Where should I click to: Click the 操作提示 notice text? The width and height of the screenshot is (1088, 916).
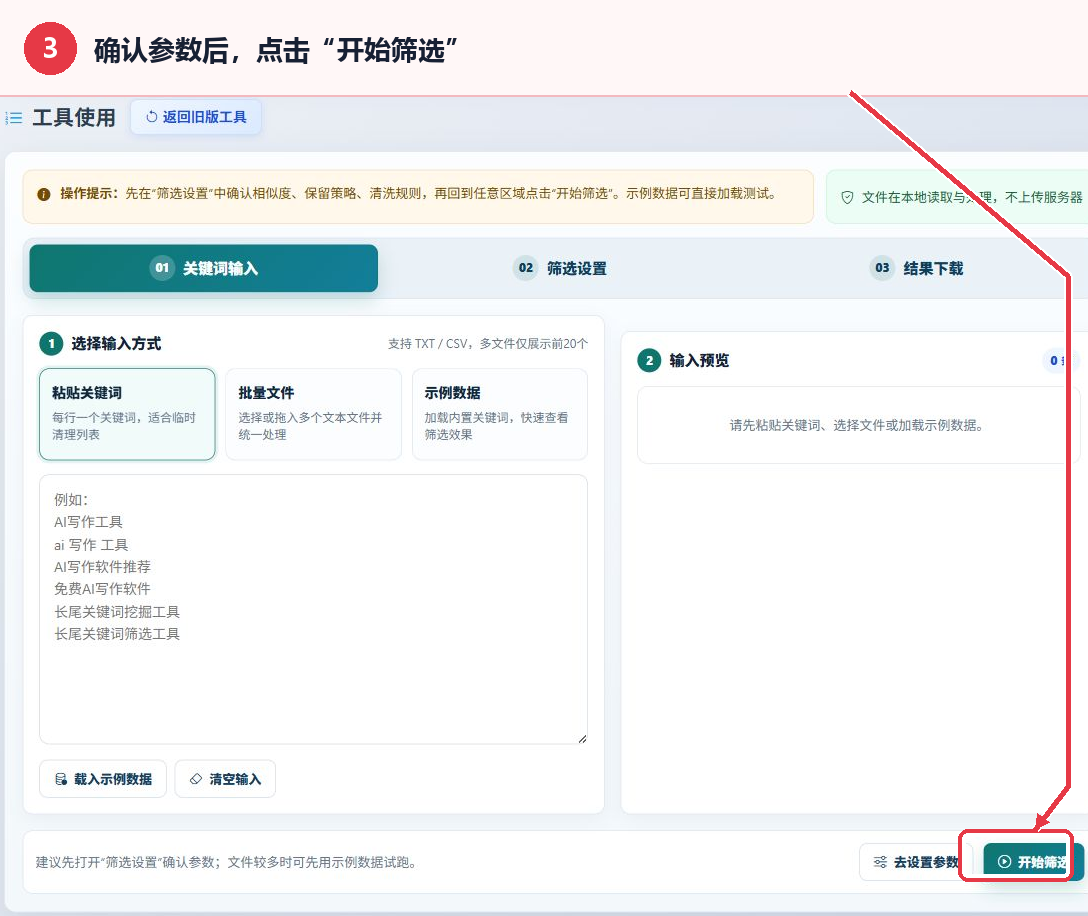coord(418,194)
